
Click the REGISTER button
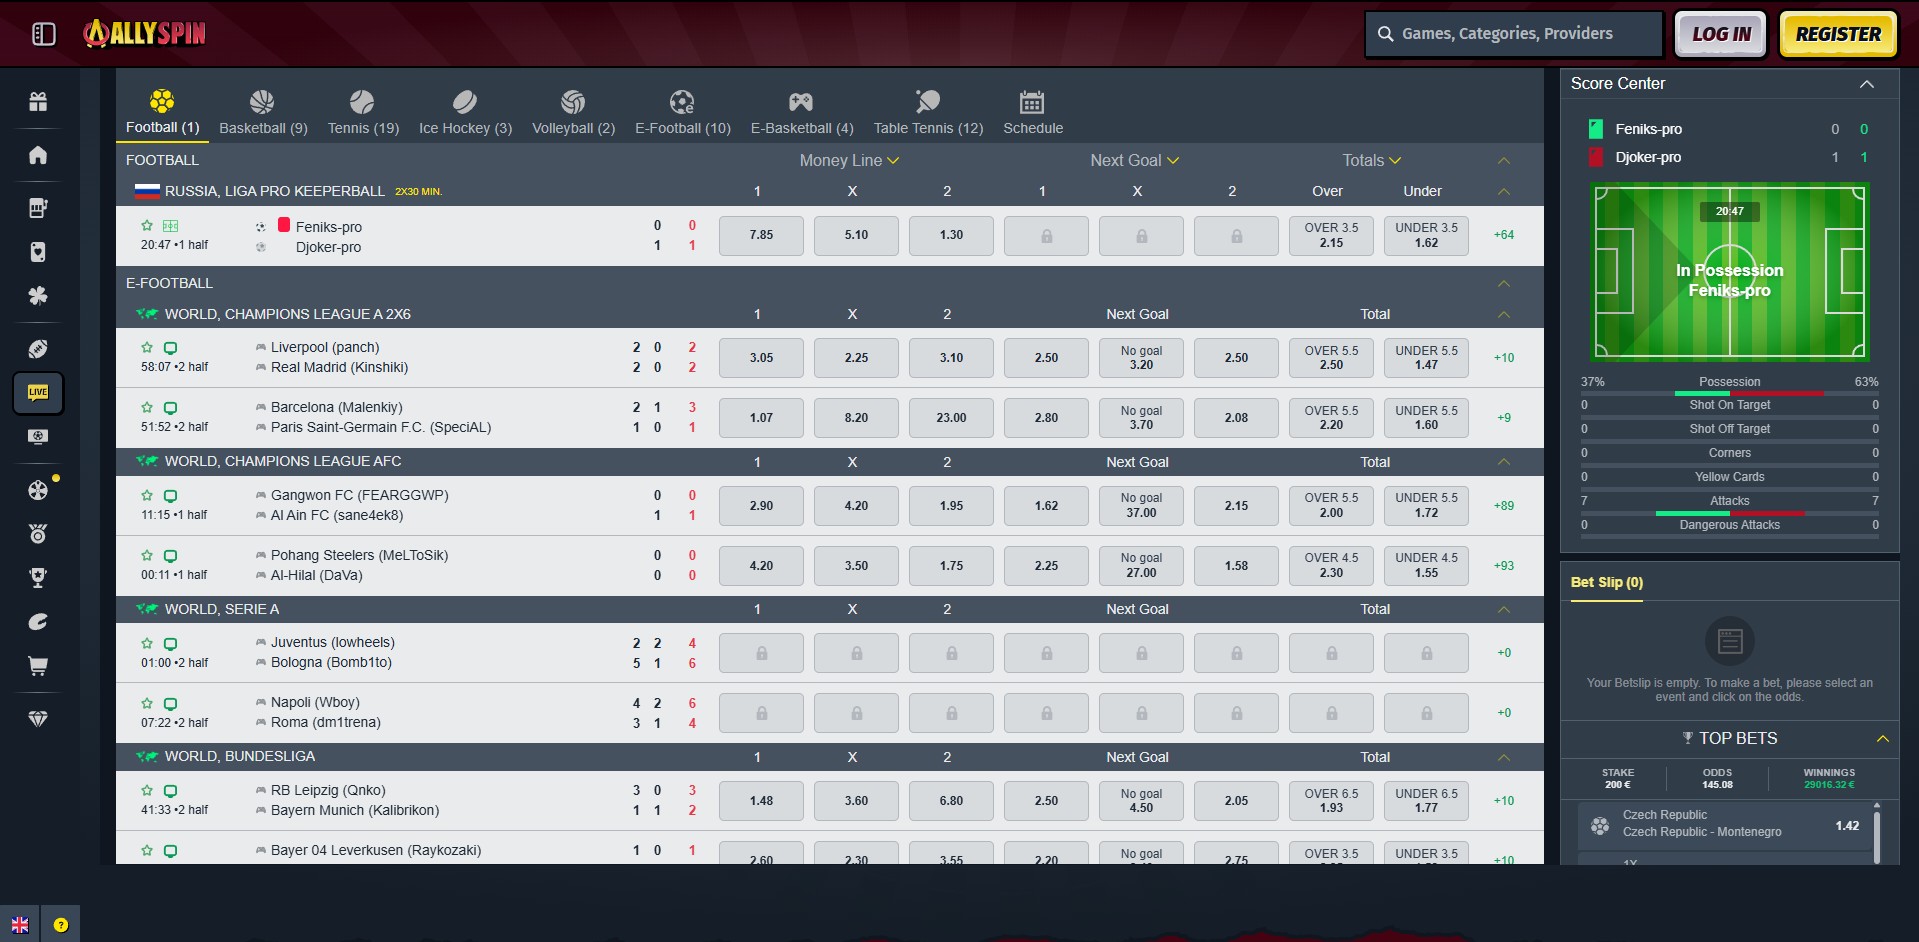tap(1838, 34)
